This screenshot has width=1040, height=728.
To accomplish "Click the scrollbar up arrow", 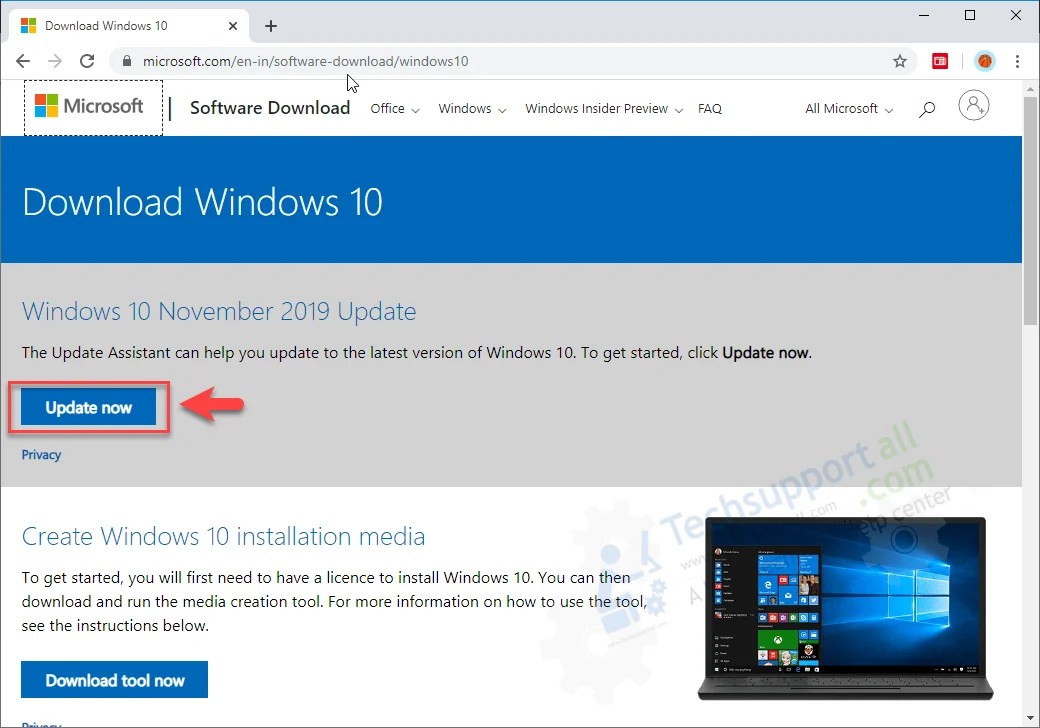I will 1030,88.
